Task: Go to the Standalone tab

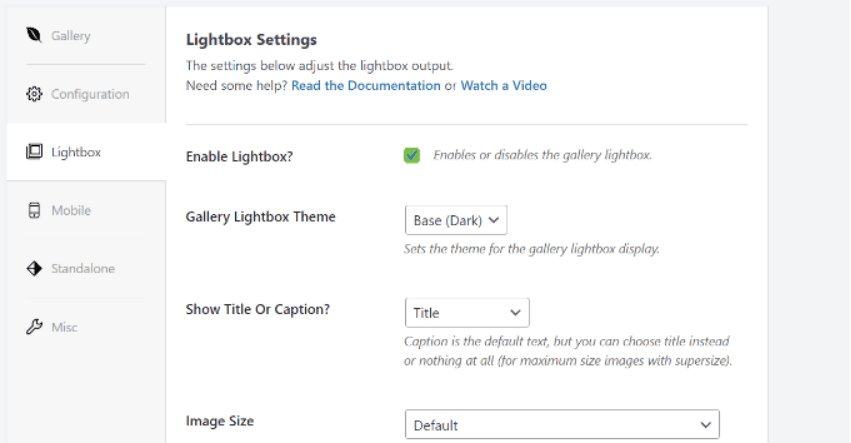Action: click(83, 268)
